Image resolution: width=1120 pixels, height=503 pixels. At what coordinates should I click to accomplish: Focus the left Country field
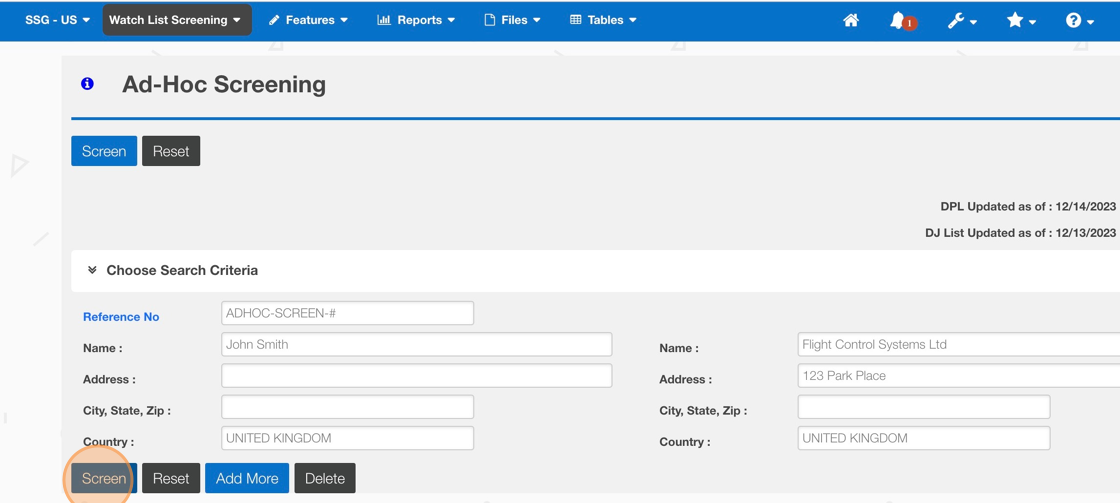click(348, 438)
